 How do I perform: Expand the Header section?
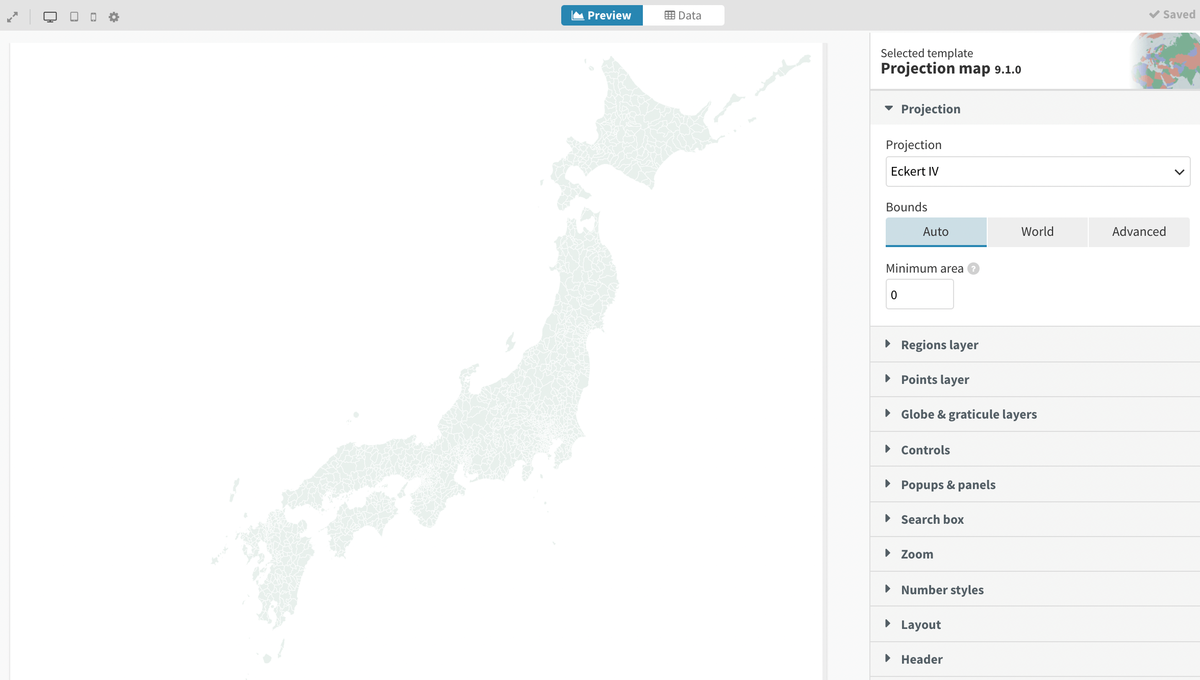tap(1035, 660)
